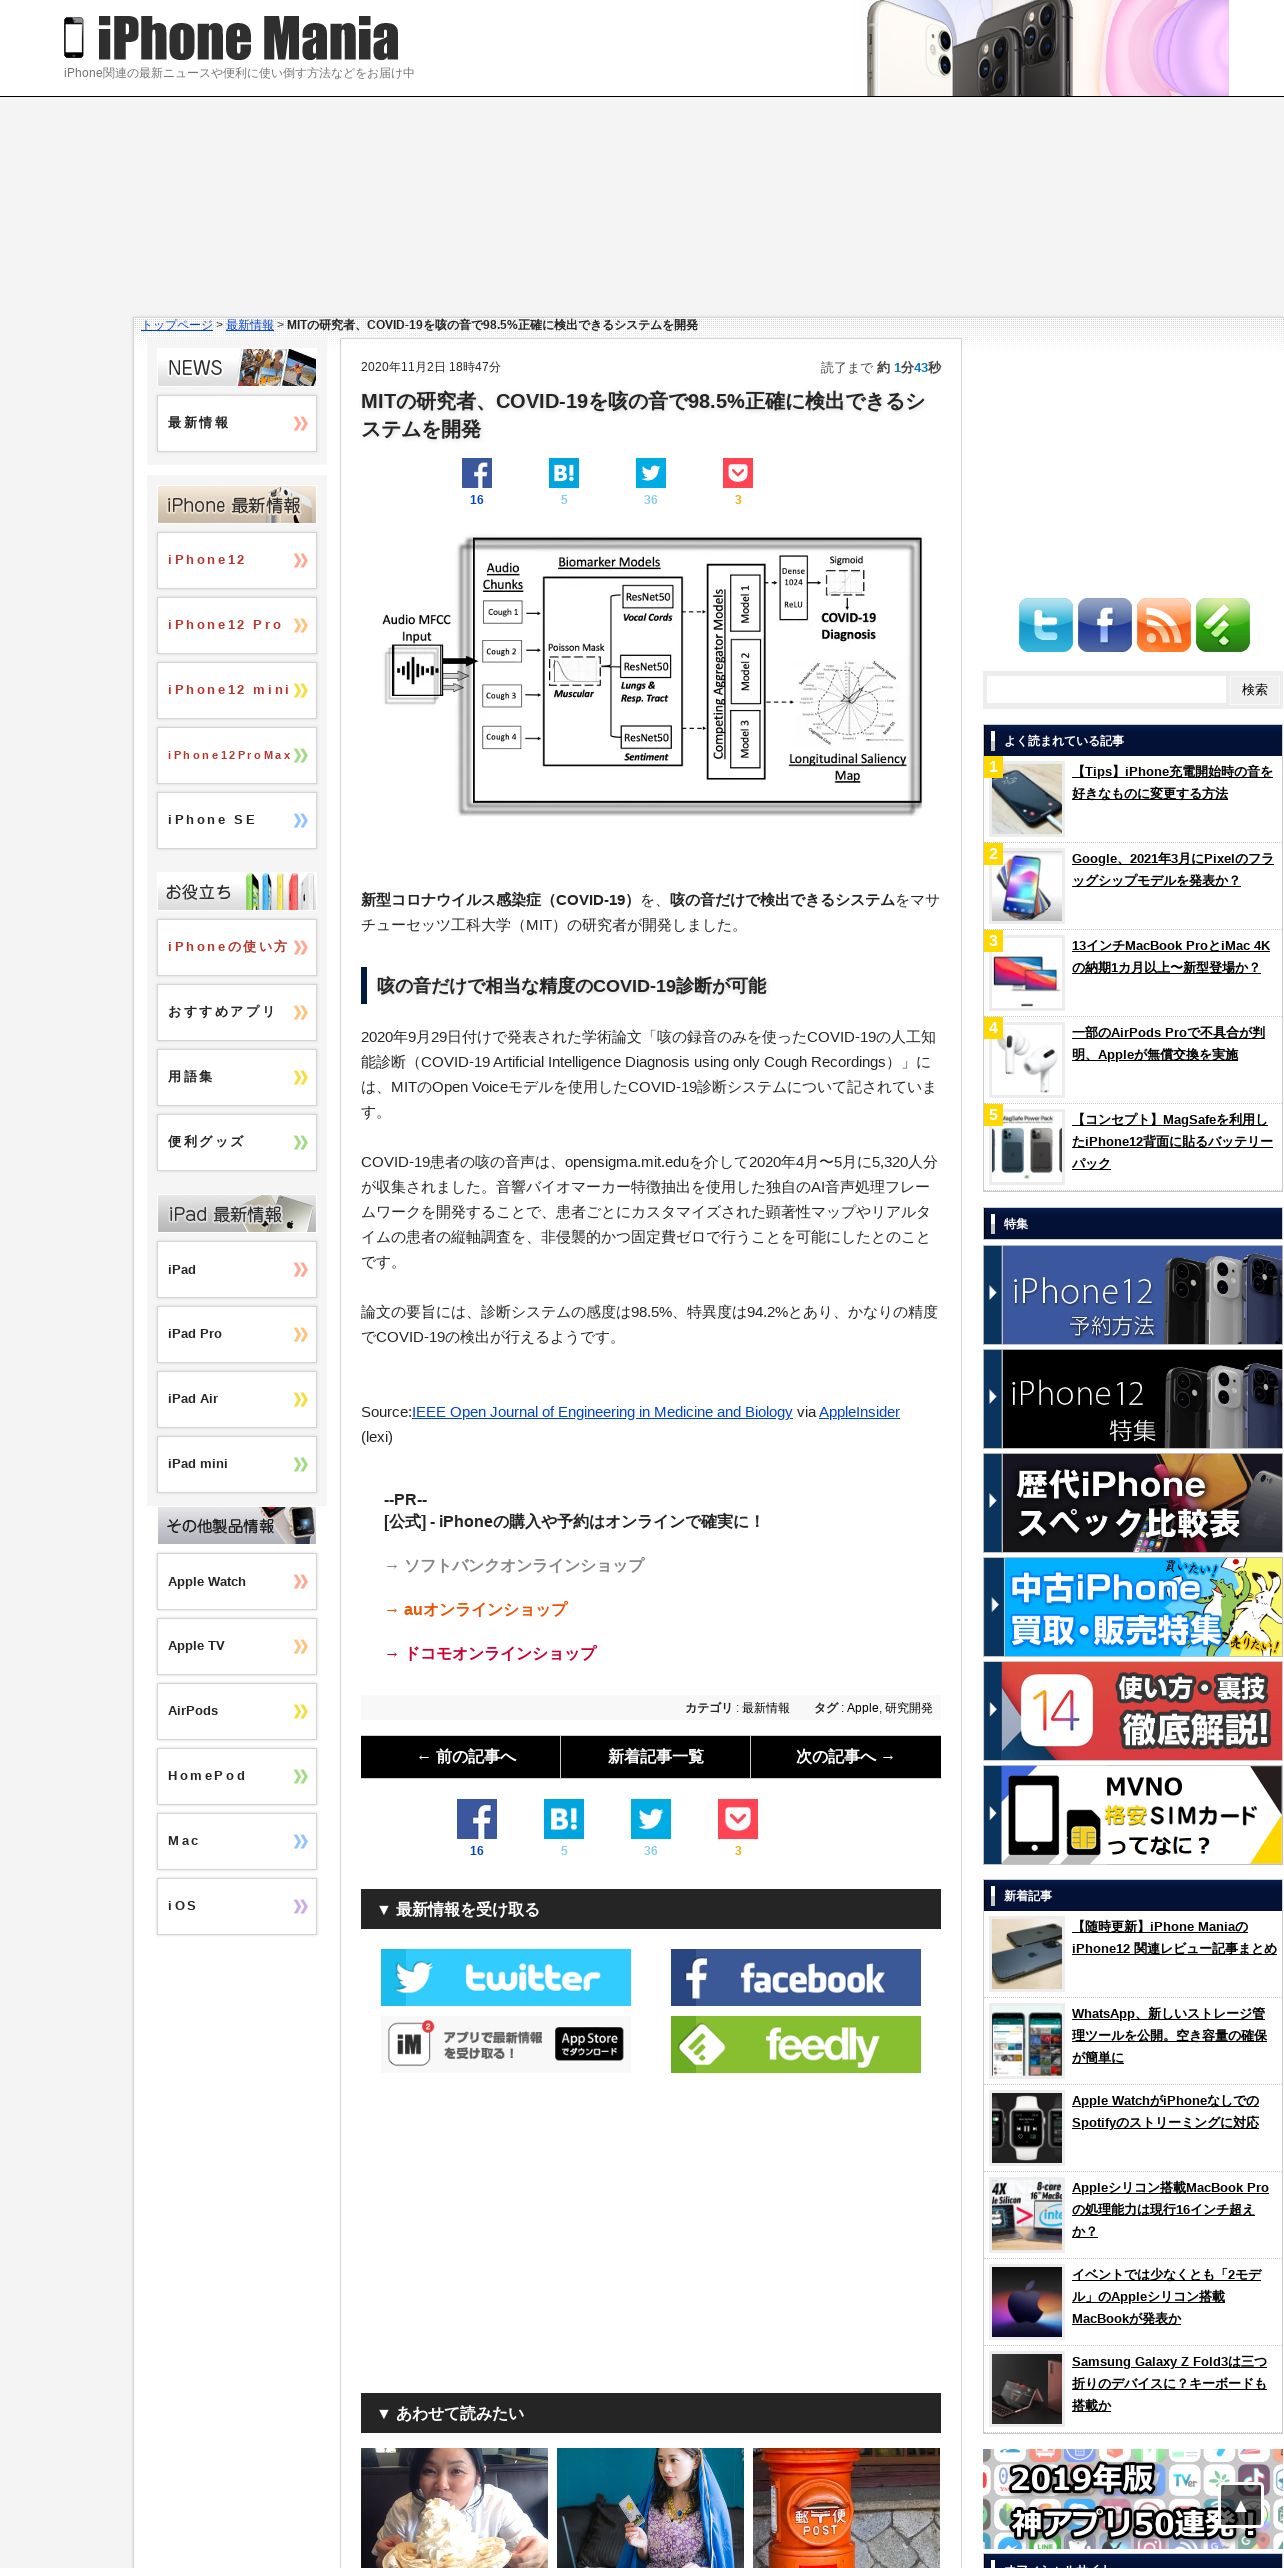
Task: Open 最新情報 in the NEWS menu
Action: pos(237,423)
